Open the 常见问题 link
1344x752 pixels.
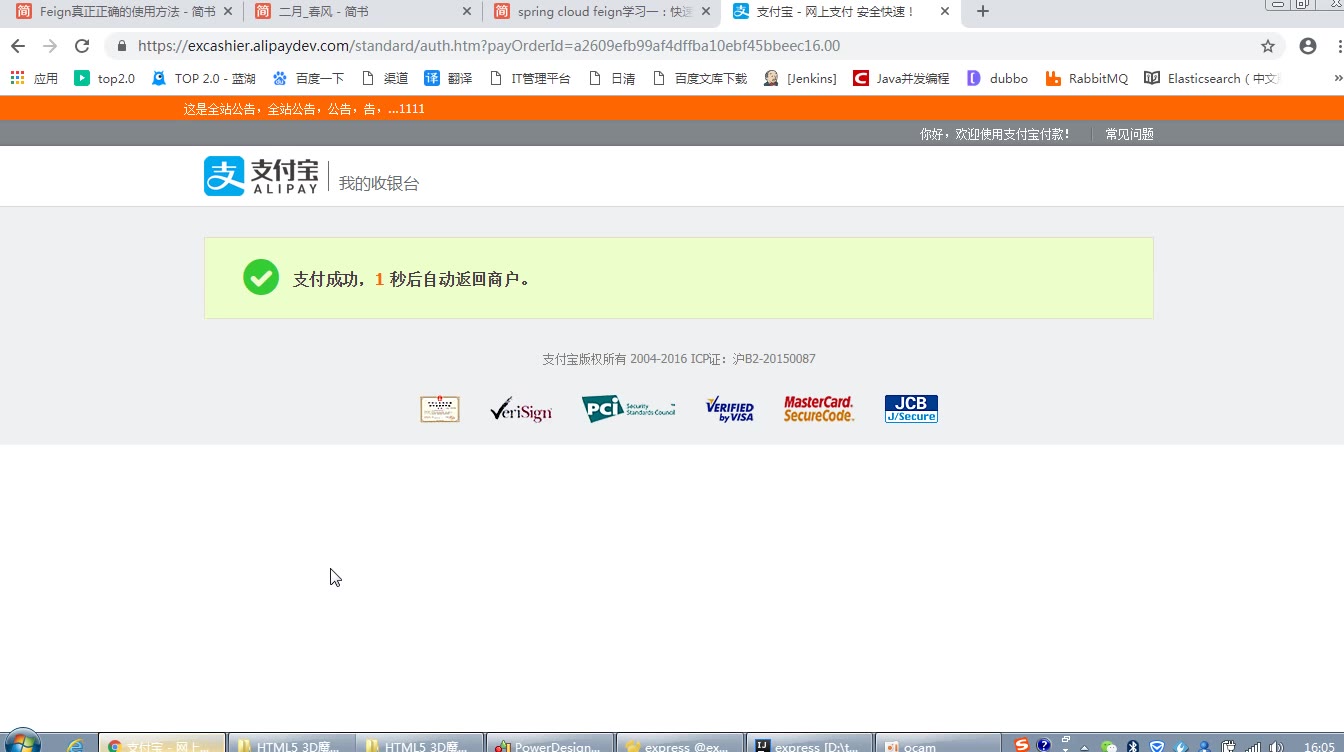pos(1129,134)
